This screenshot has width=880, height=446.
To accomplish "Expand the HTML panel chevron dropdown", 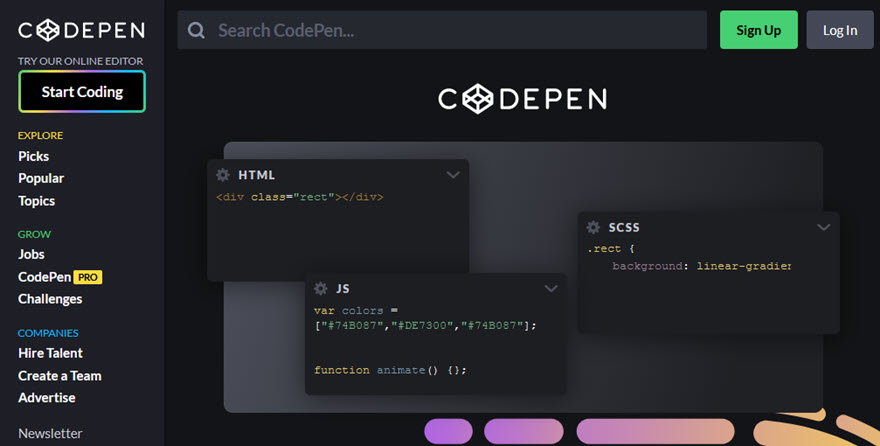I will [x=453, y=175].
